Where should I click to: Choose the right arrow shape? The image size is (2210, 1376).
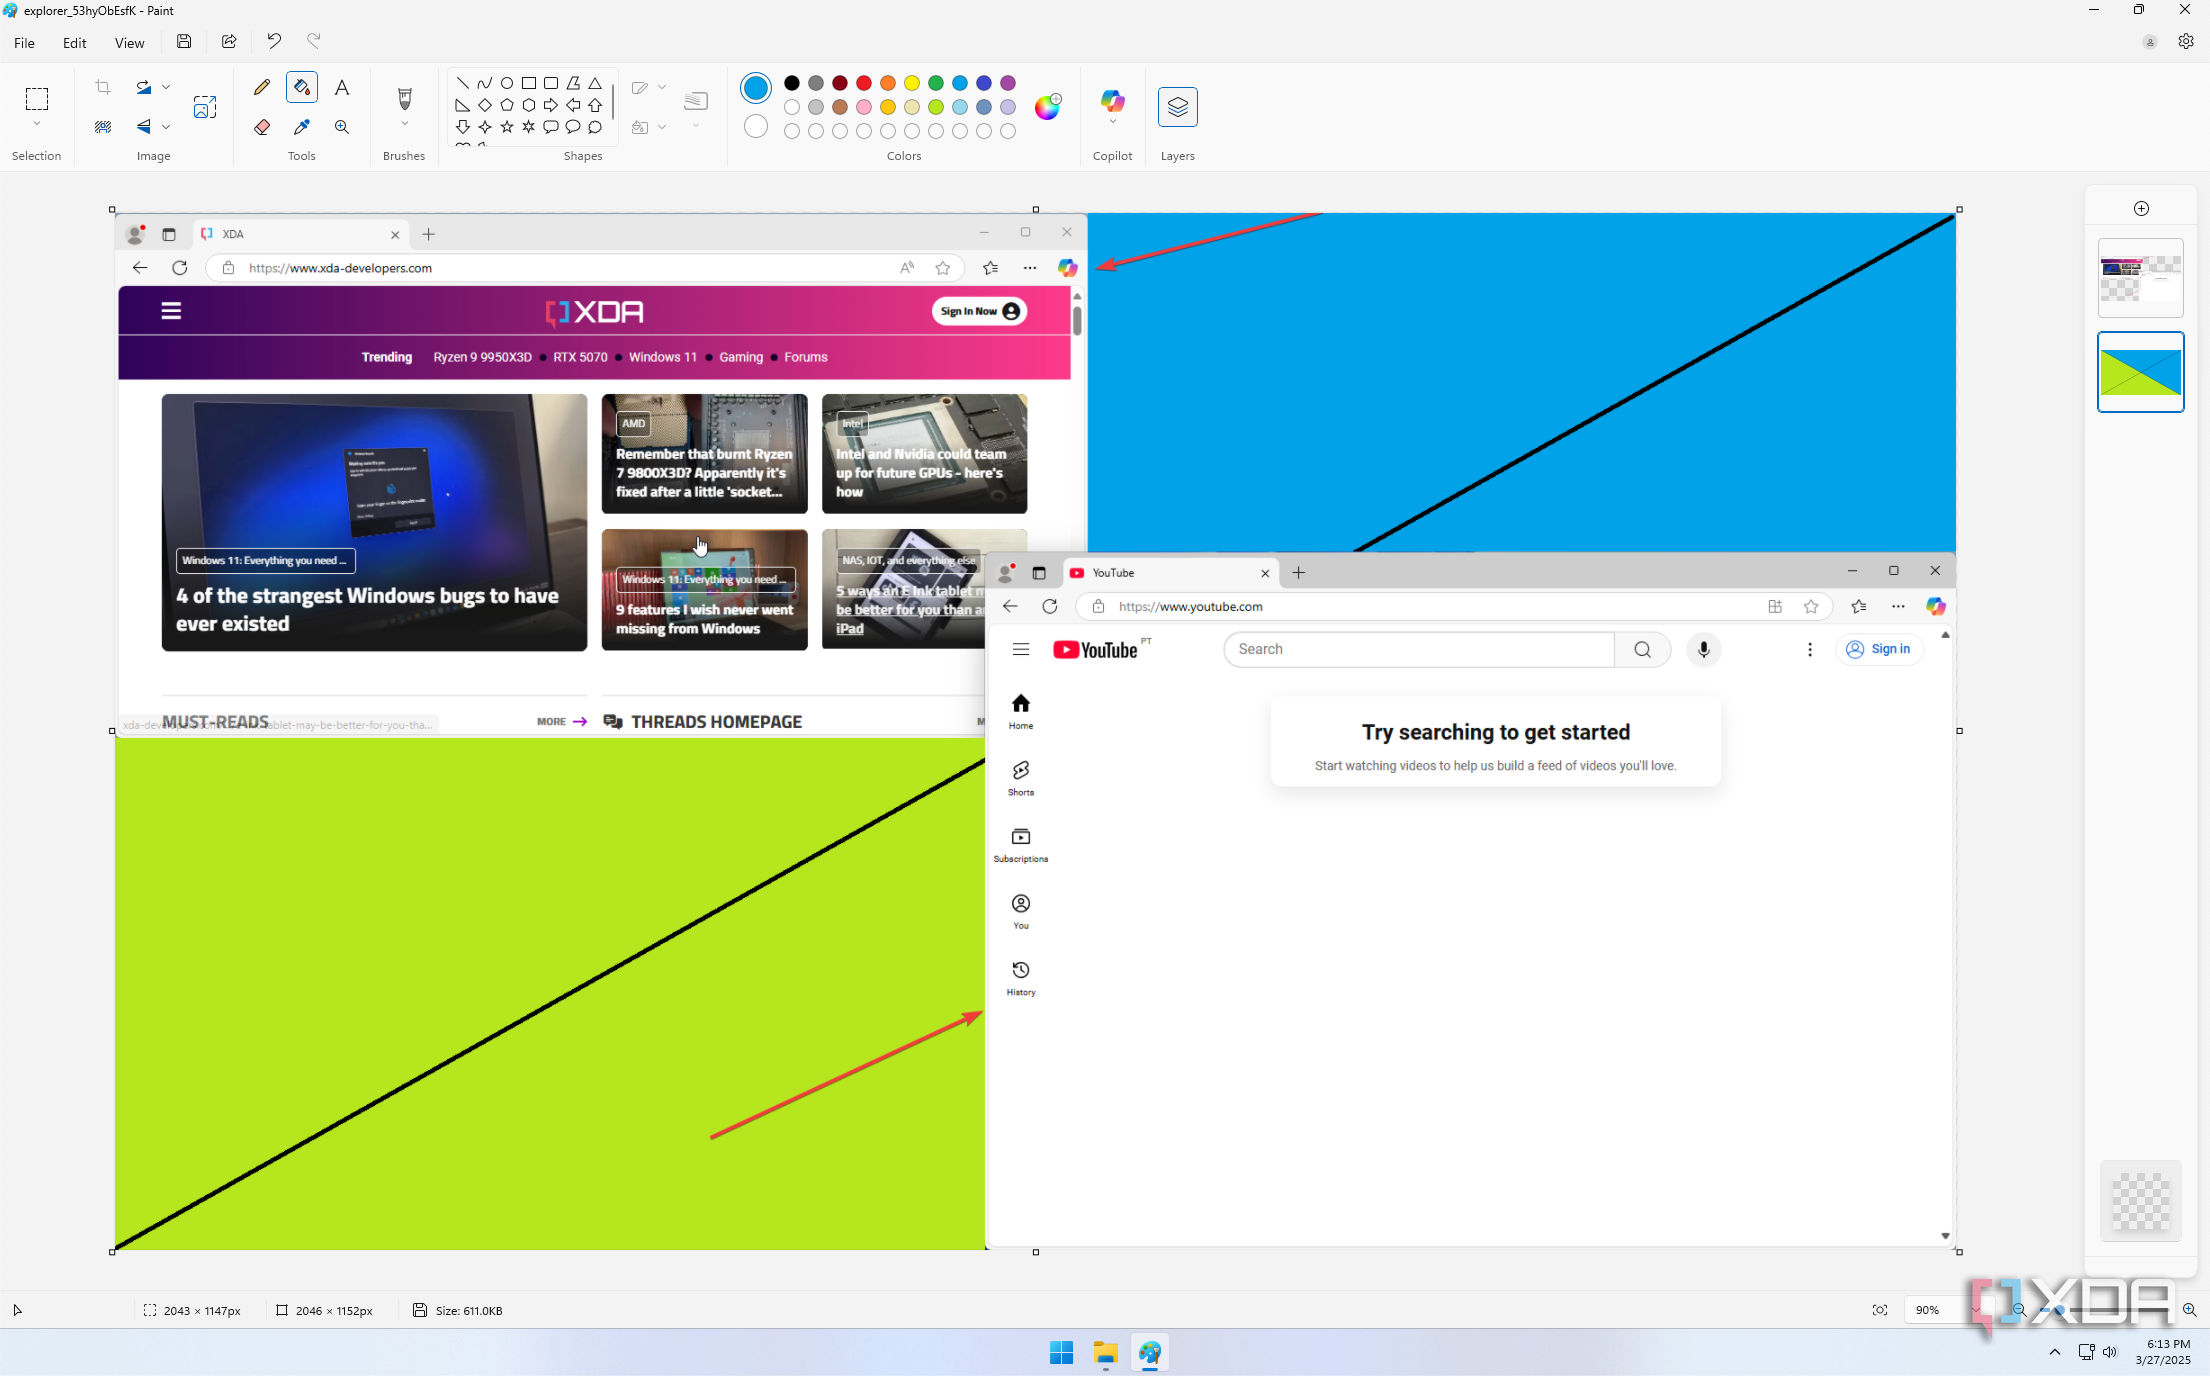pos(551,105)
